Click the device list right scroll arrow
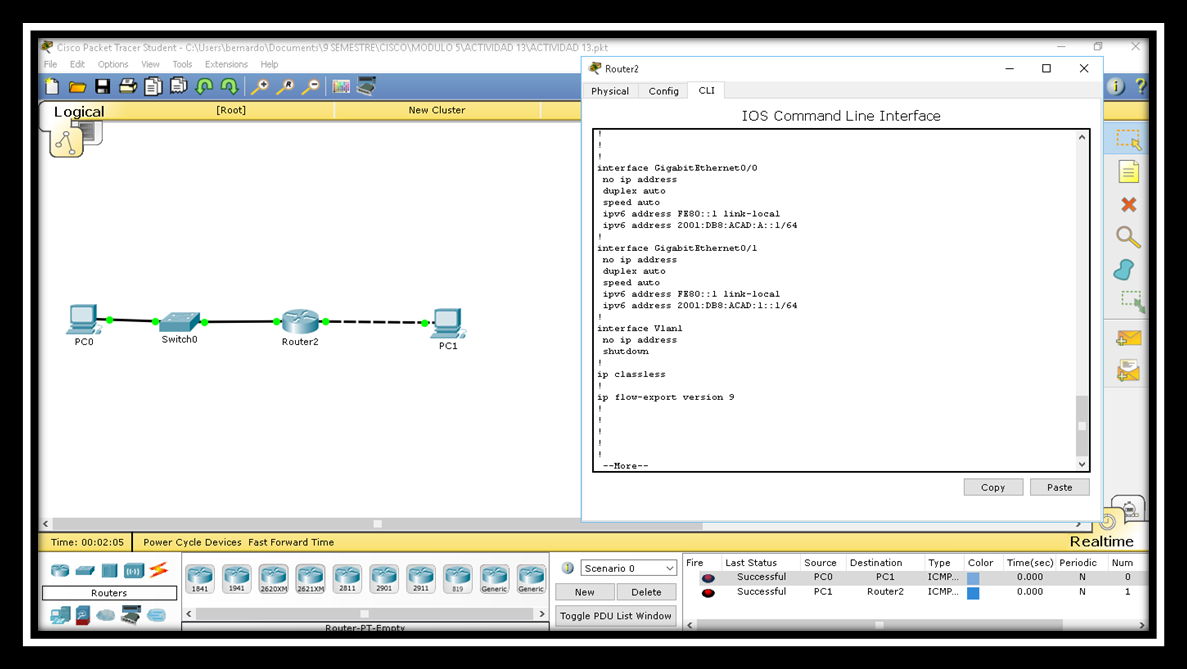1187x669 pixels. pos(542,614)
